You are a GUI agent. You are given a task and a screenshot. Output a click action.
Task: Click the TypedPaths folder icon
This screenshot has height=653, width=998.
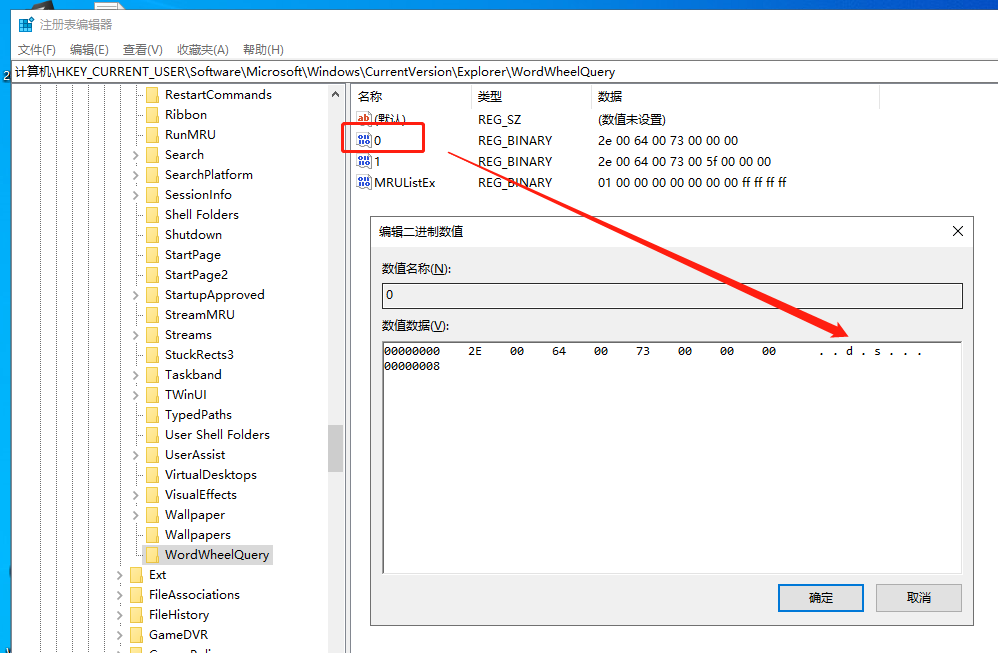pos(152,414)
